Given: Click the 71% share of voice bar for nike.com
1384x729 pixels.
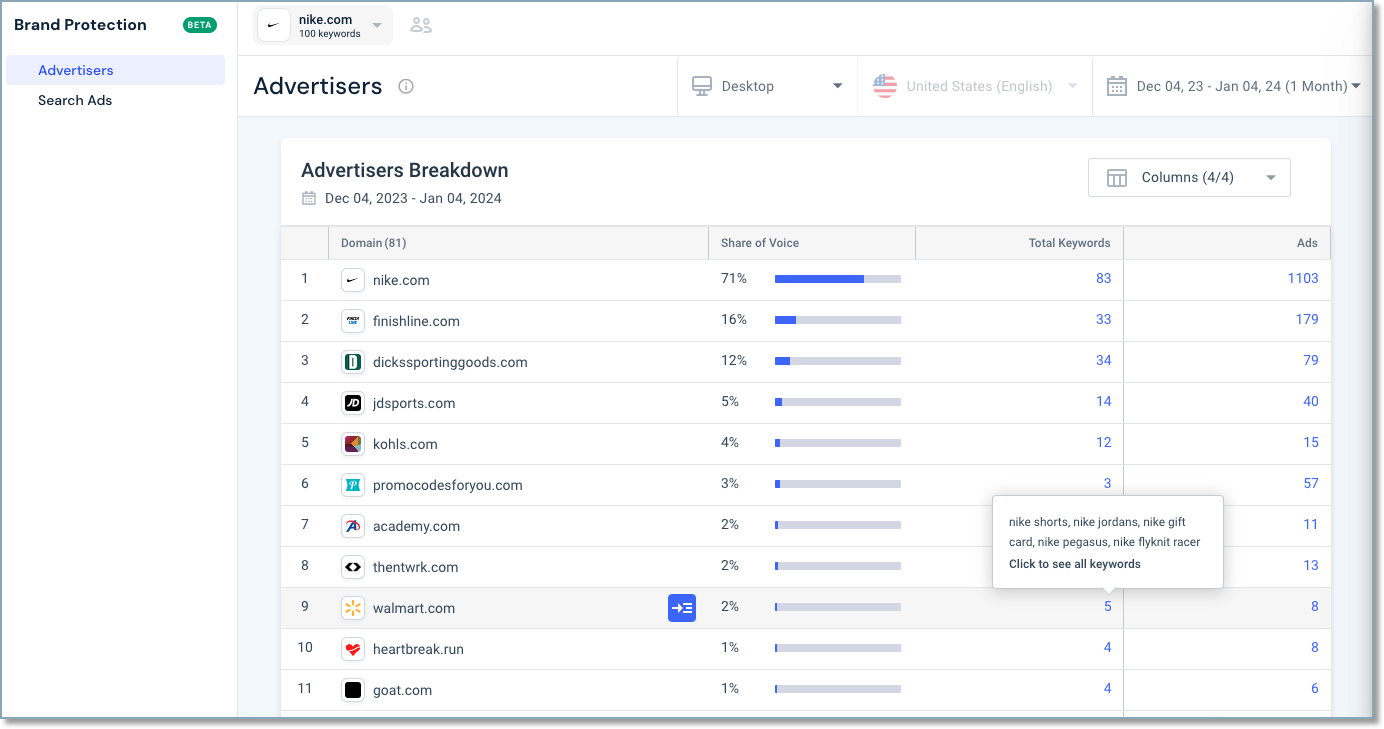Looking at the screenshot, I should pos(837,279).
